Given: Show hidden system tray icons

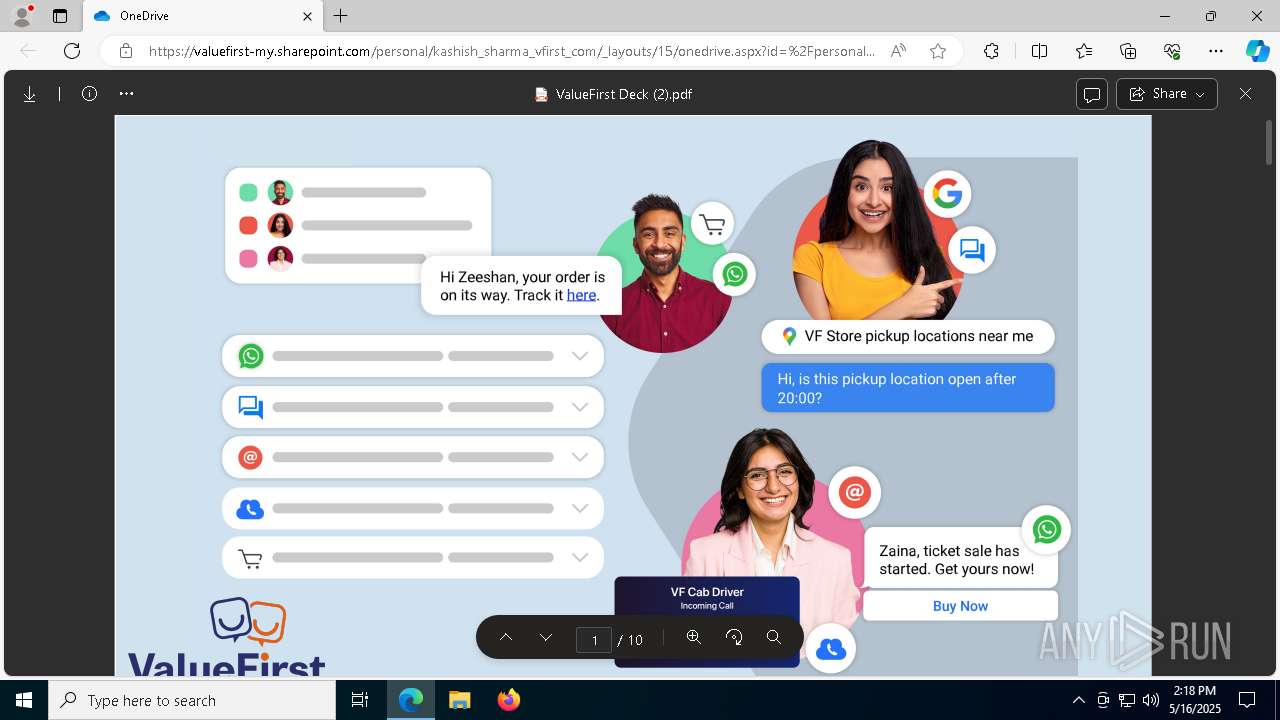Looking at the screenshot, I should 1078,700.
